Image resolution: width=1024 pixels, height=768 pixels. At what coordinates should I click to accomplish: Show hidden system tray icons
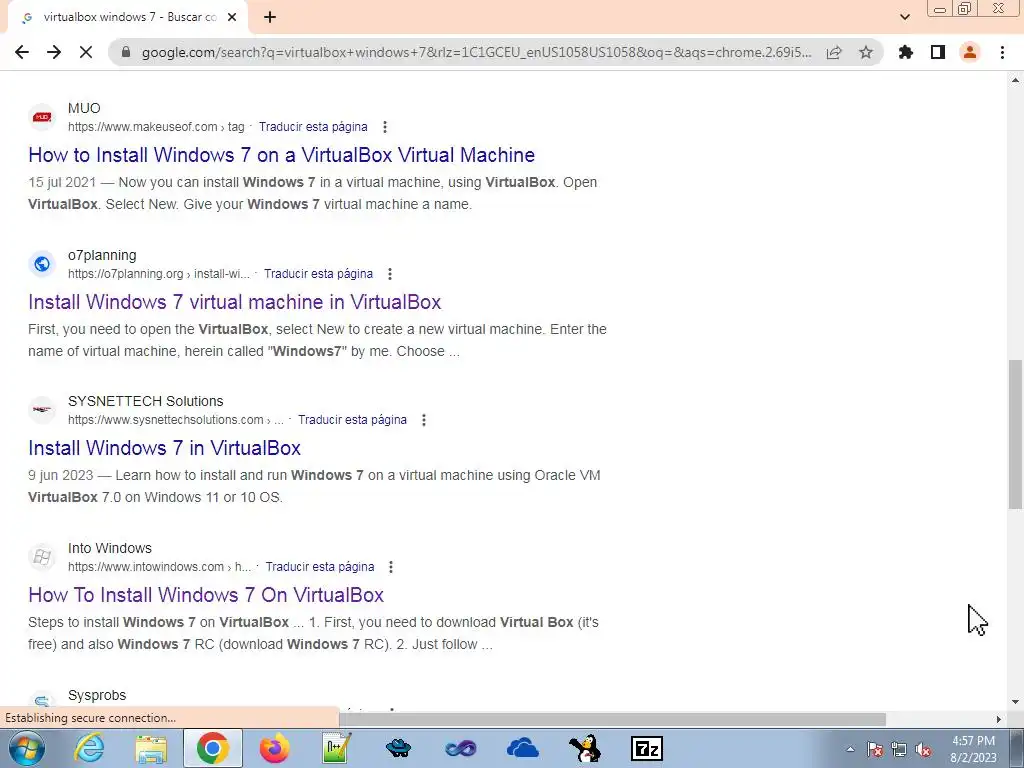pyautogui.click(x=850, y=749)
